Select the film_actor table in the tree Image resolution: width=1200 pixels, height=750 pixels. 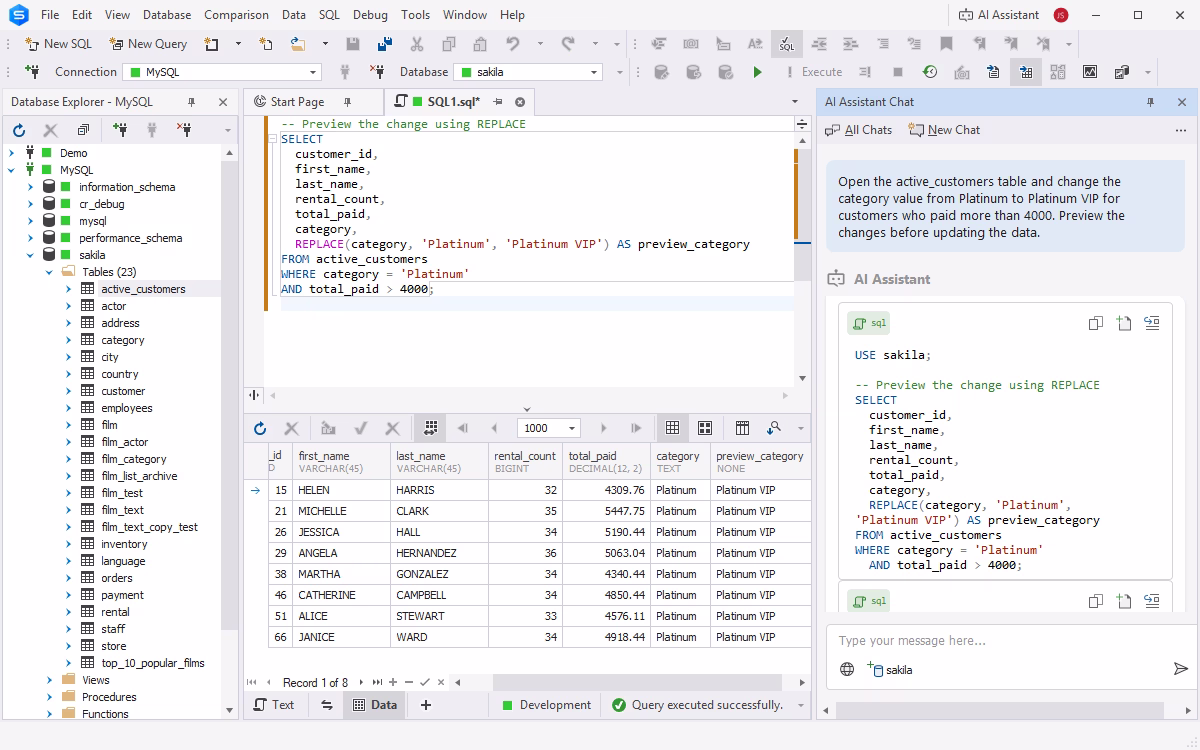coord(124,442)
